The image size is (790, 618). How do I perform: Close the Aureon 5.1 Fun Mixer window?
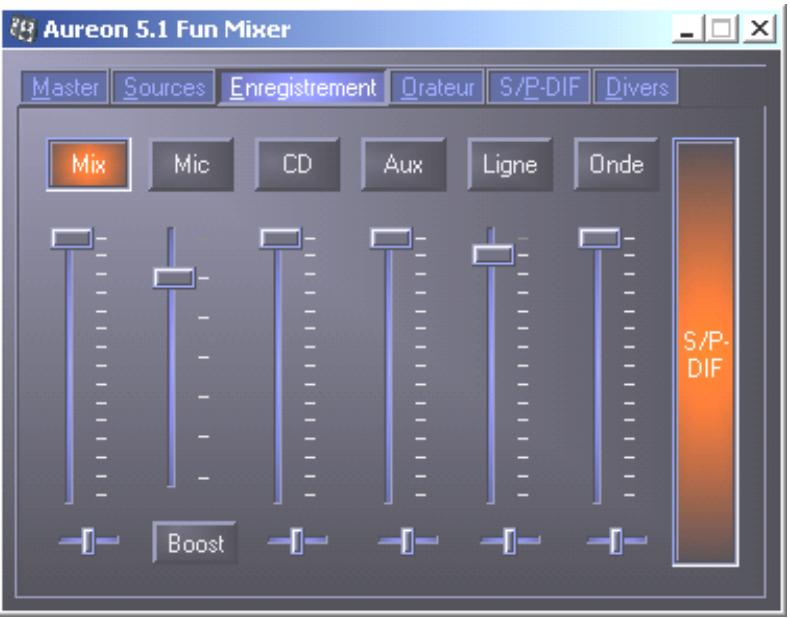pos(760,29)
